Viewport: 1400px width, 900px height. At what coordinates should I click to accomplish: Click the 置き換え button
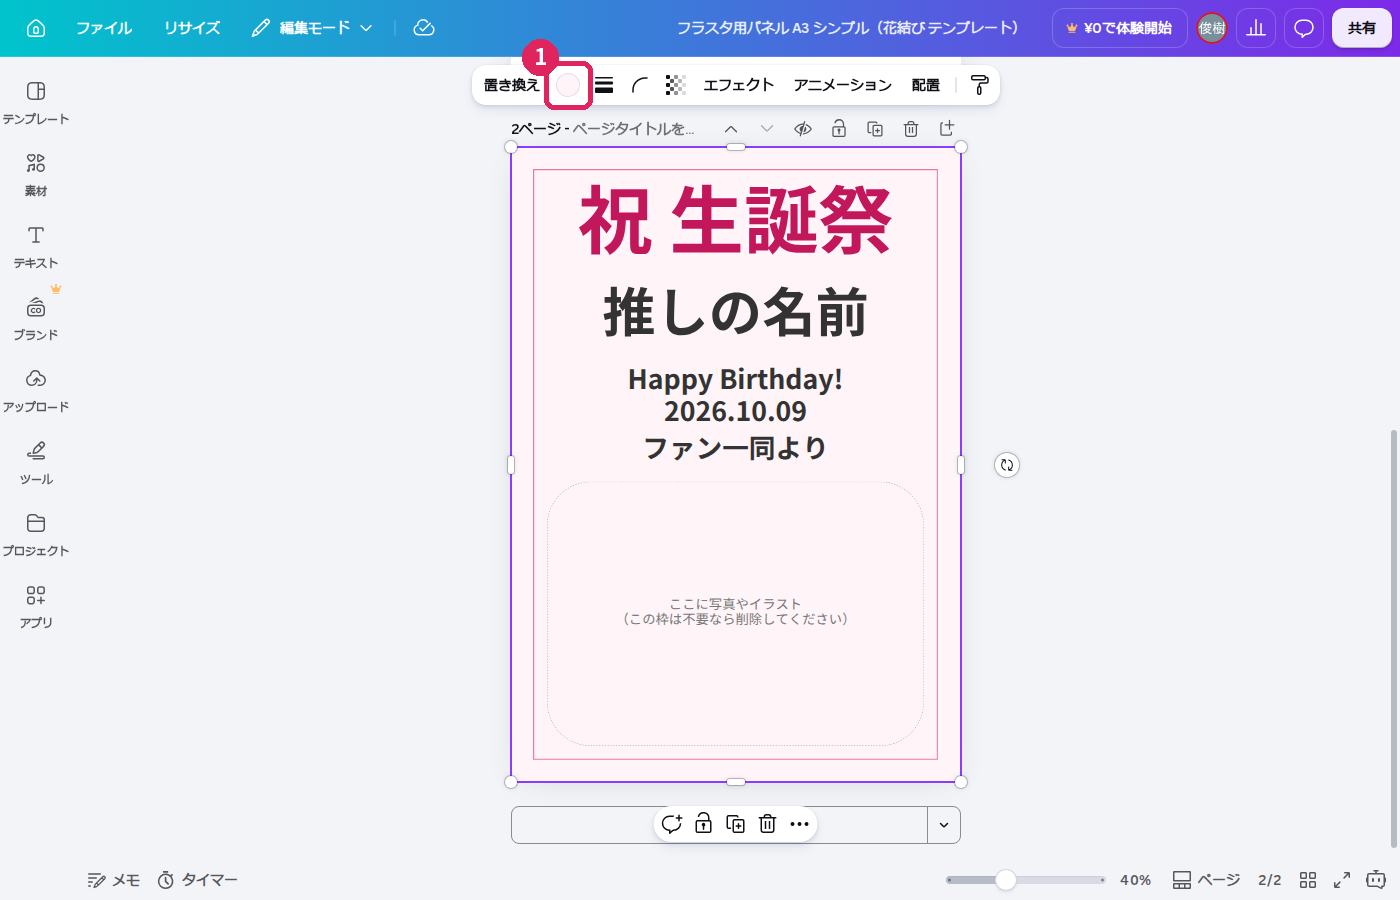pyautogui.click(x=511, y=85)
